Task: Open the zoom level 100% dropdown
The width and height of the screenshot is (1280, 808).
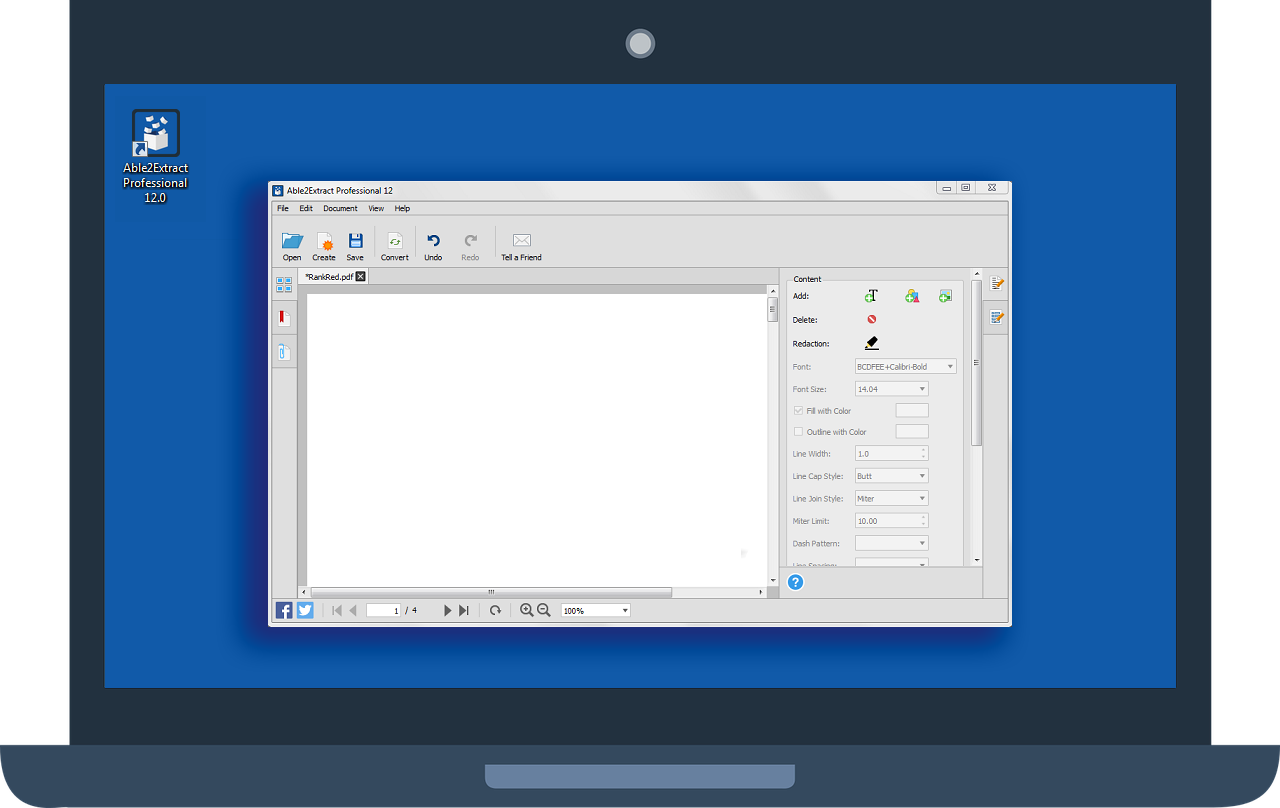Action: (x=595, y=610)
